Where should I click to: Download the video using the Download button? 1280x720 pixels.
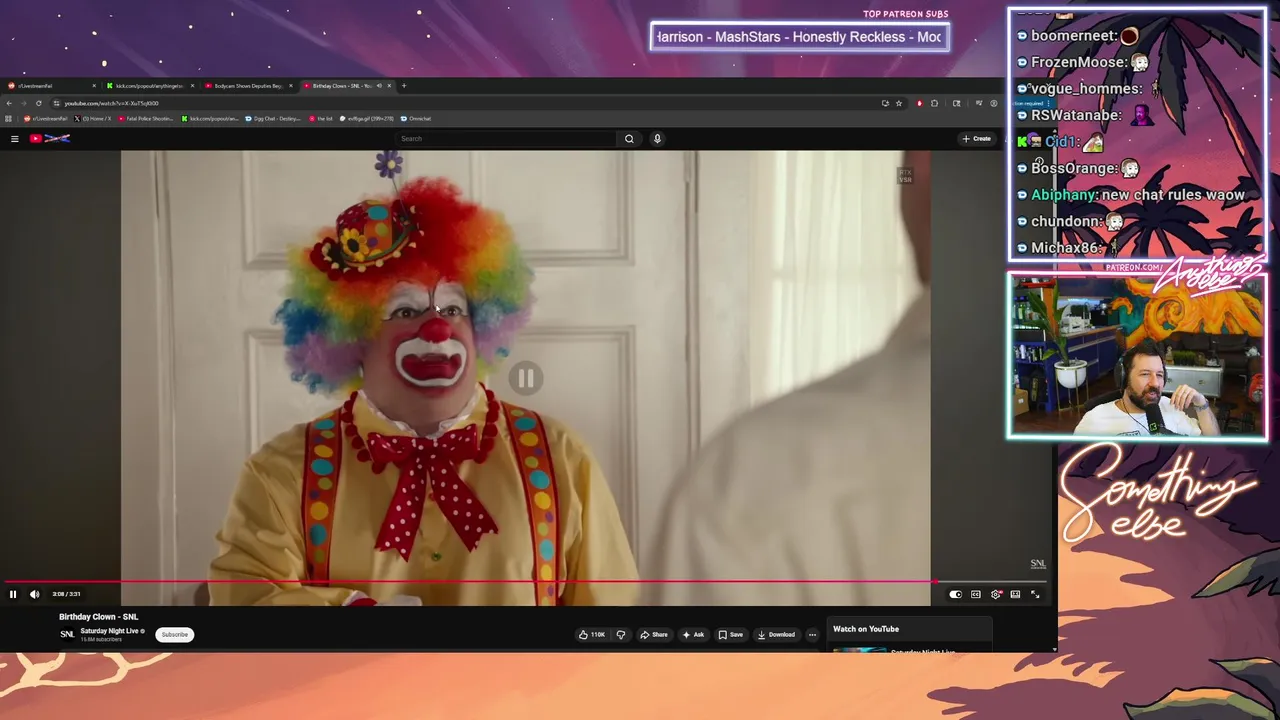click(776, 634)
